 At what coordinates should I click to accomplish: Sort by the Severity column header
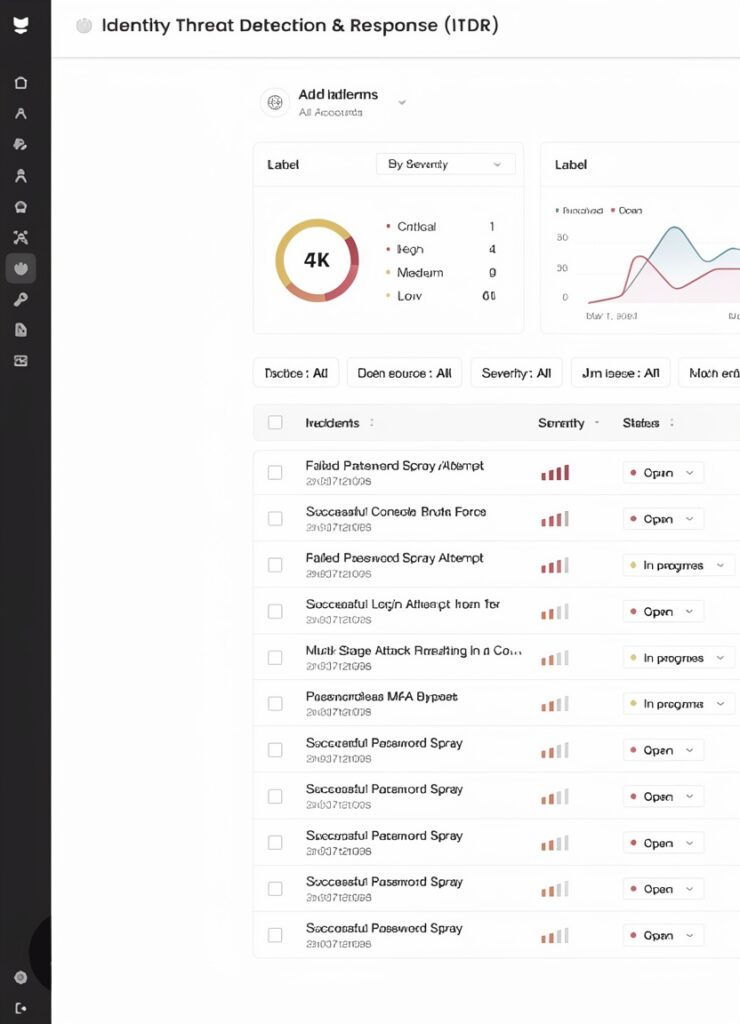[x=561, y=423]
